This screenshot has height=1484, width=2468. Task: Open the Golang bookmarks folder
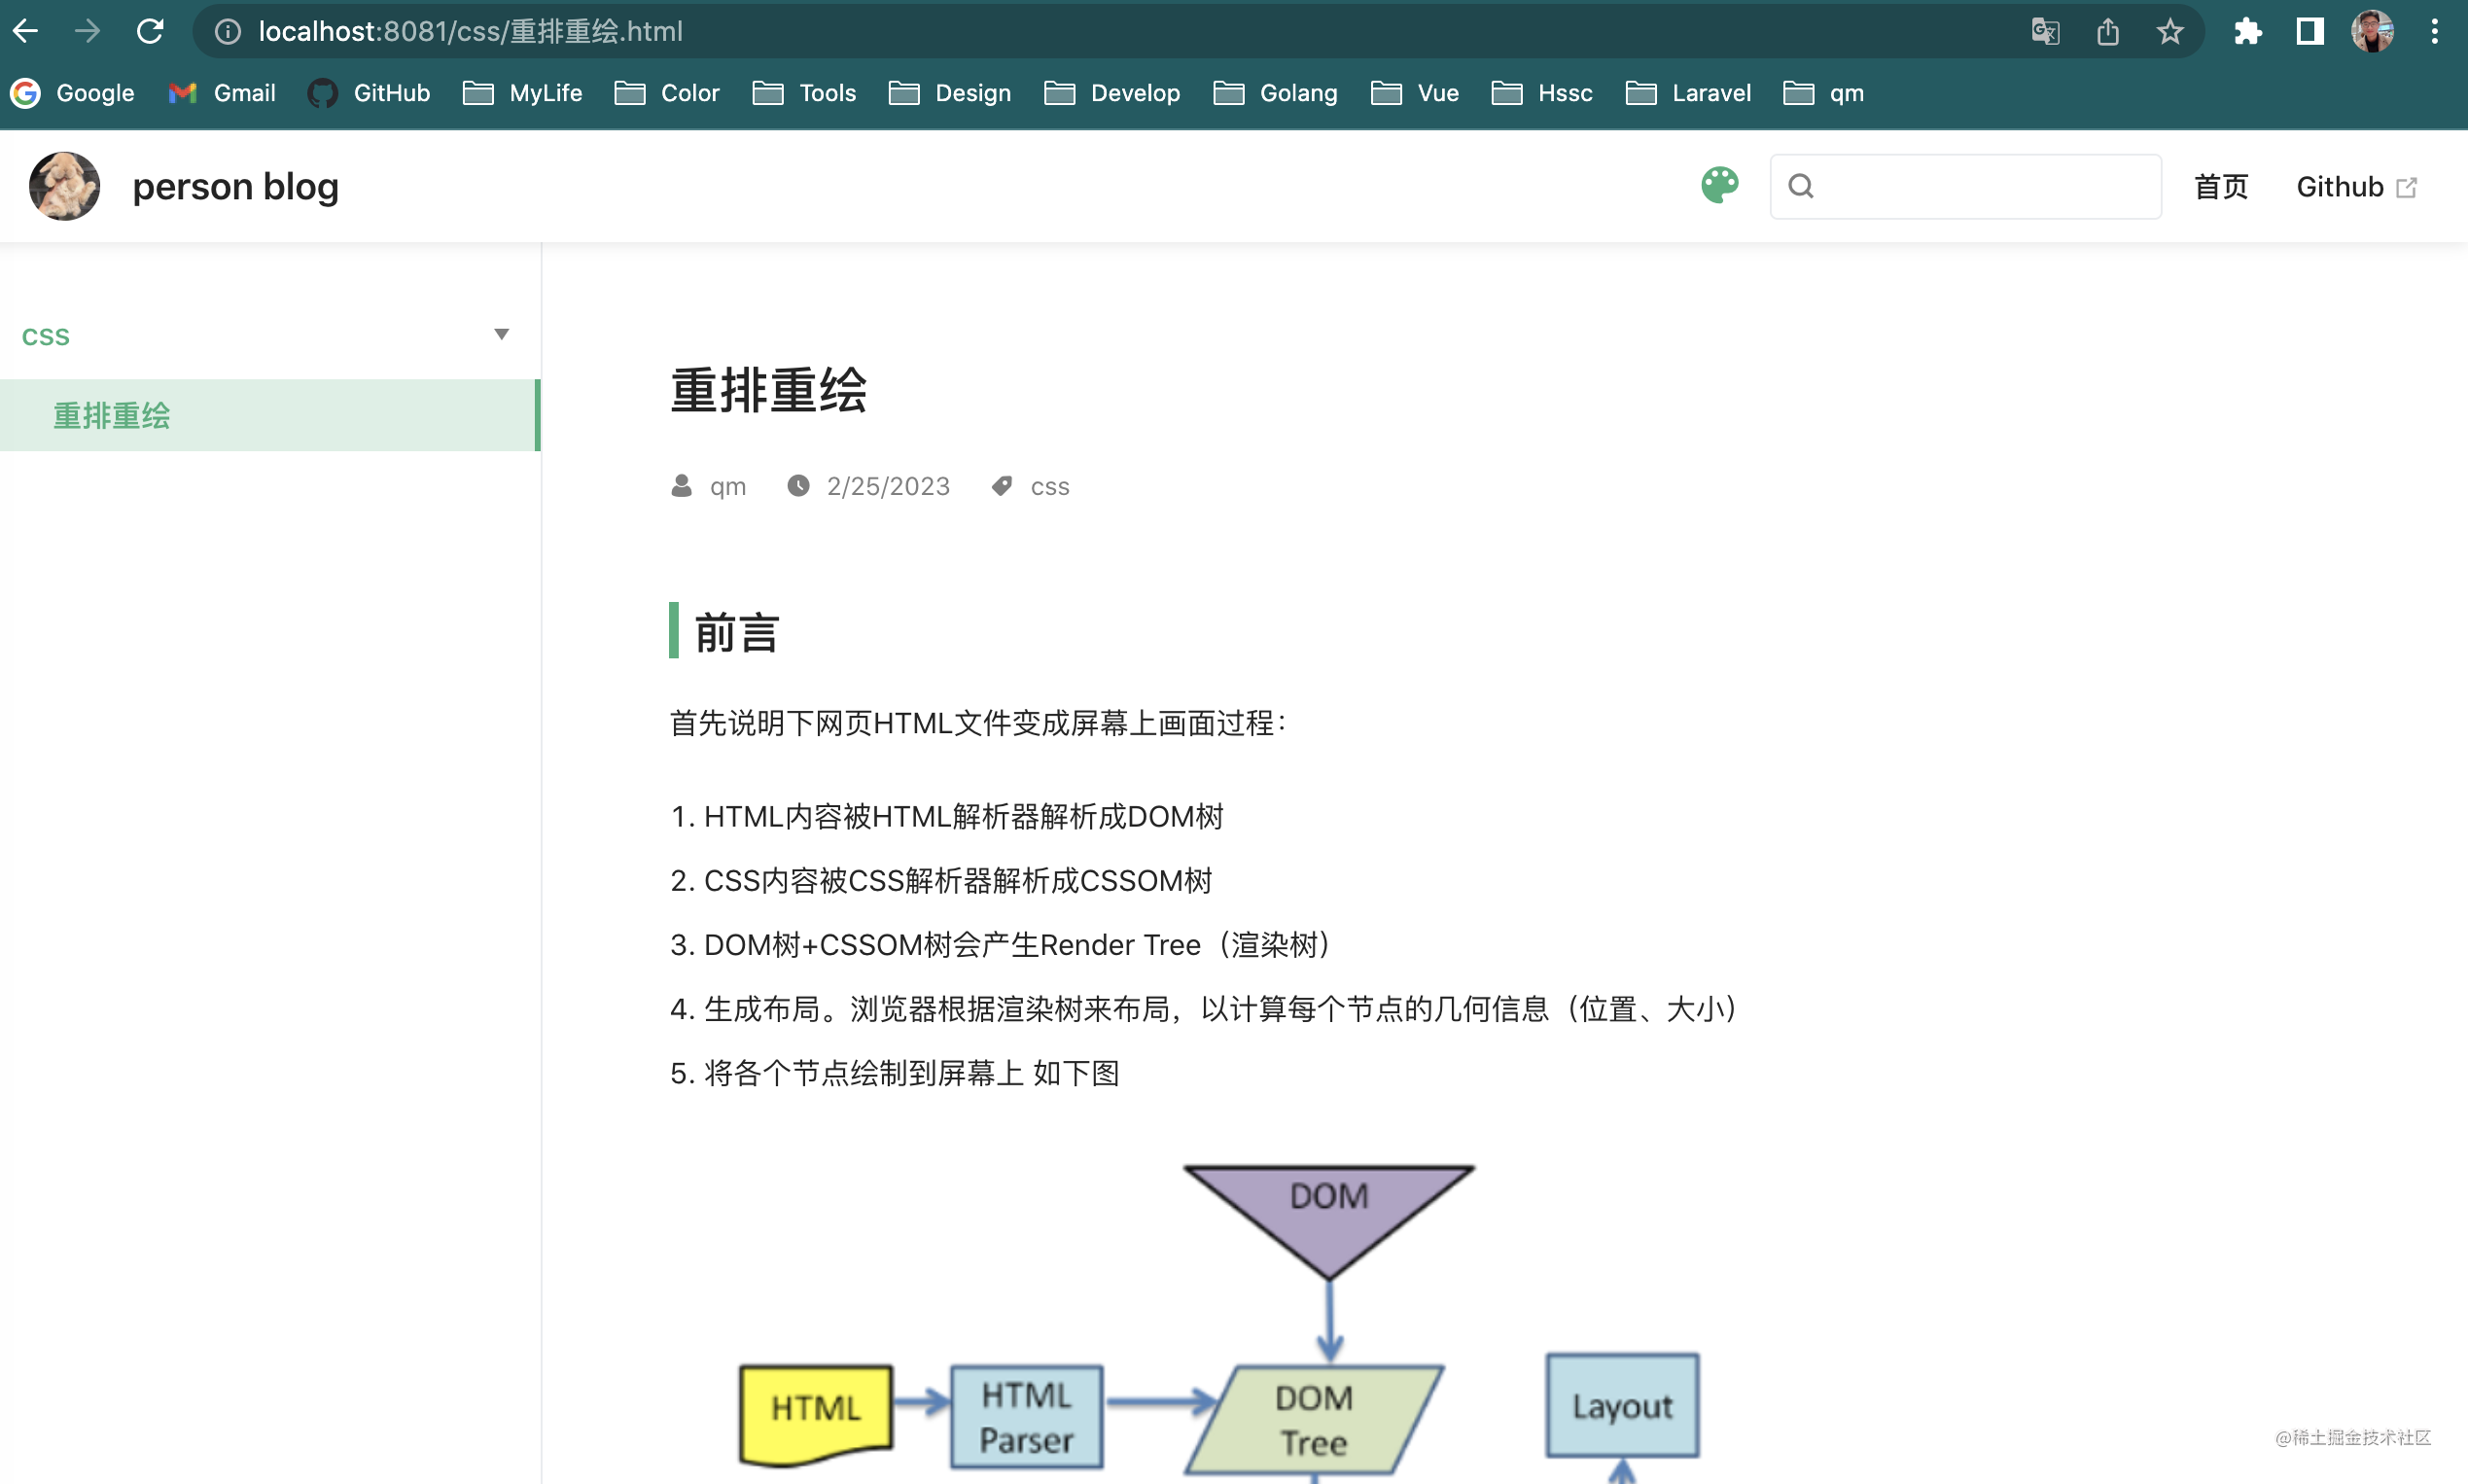(1275, 93)
